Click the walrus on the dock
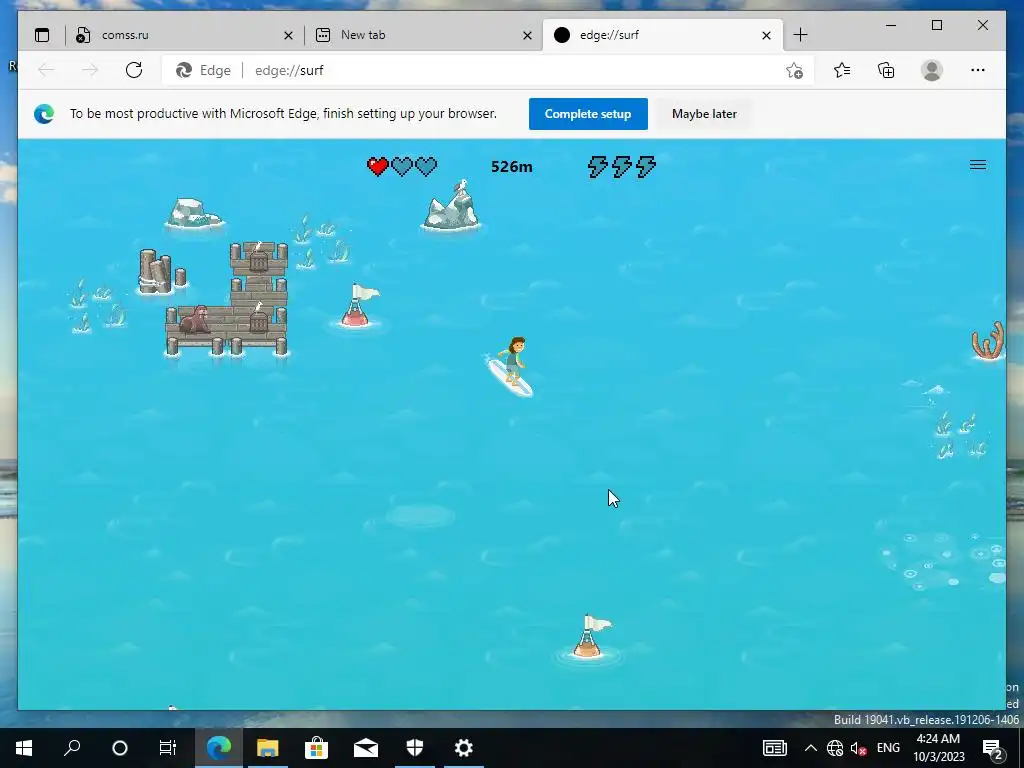 tap(195, 321)
